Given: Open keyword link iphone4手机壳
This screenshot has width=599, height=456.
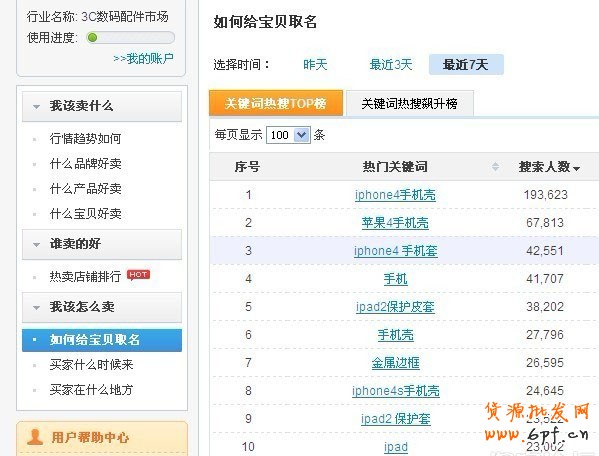Looking at the screenshot, I should pyautogui.click(x=395, y=195).
